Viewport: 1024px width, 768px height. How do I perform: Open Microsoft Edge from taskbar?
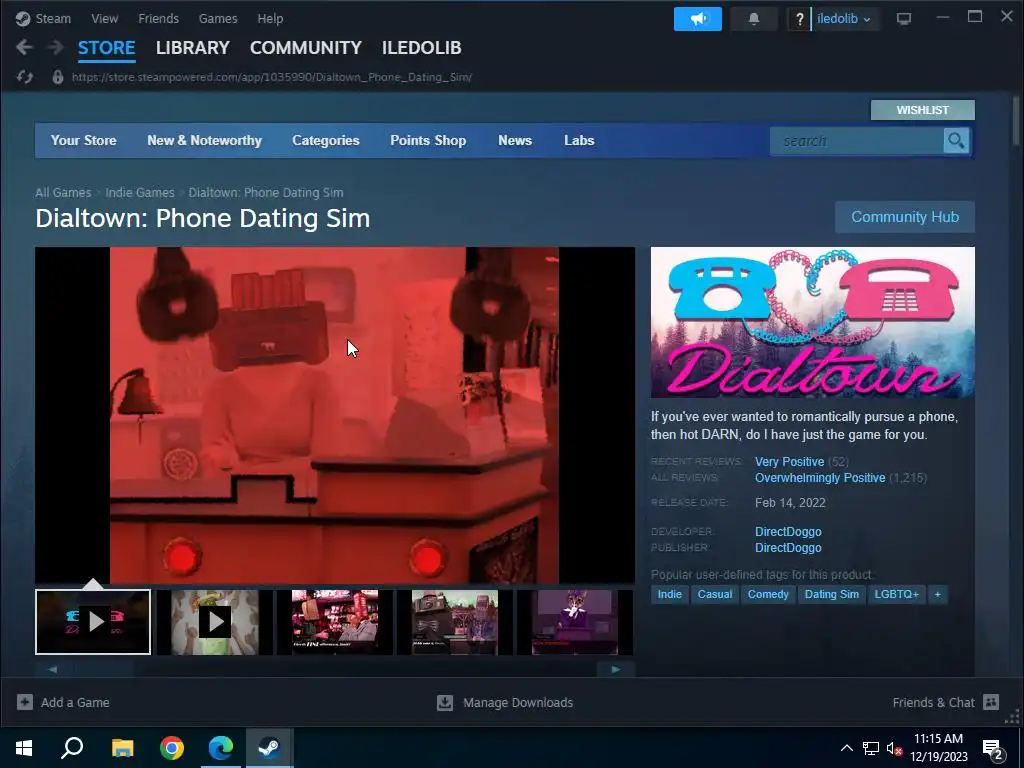221,748
